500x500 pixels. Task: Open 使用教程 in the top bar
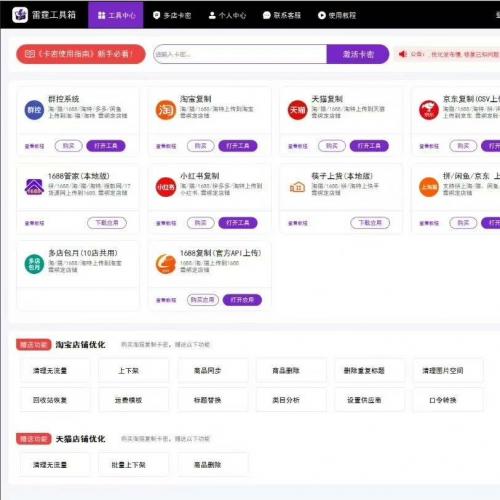(337, 15)
